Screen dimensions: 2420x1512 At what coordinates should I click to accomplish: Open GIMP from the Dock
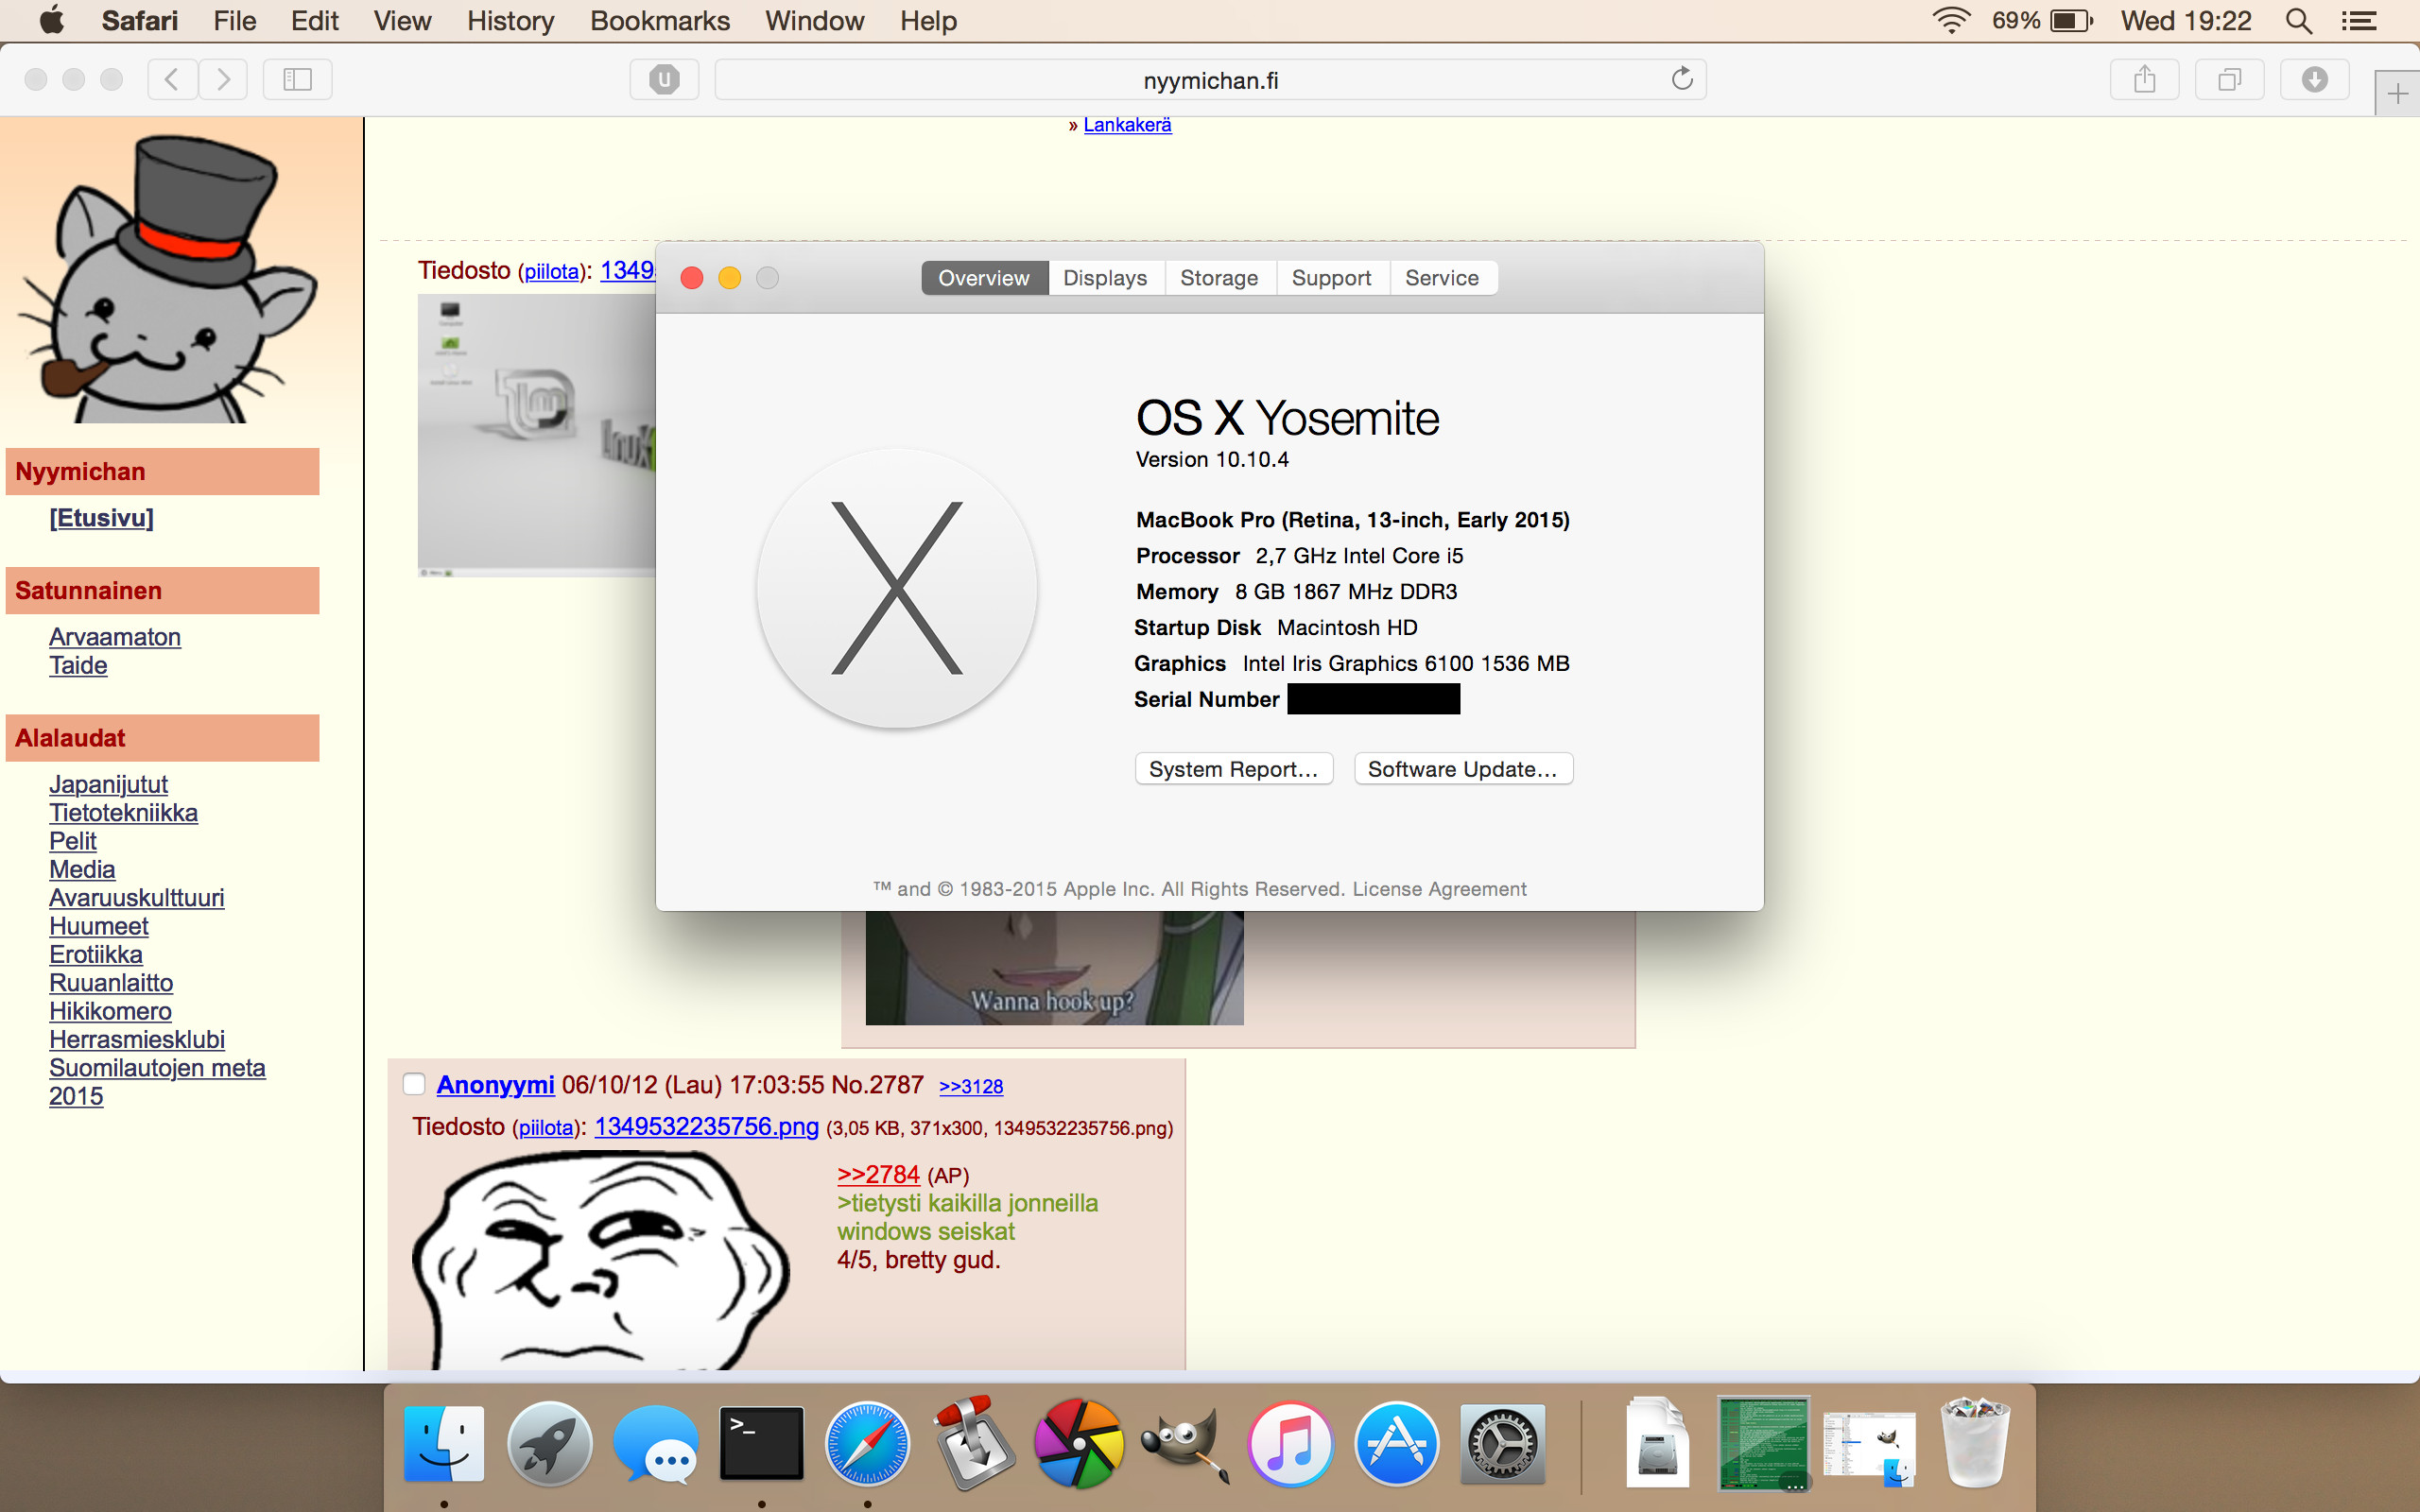click(x=1184, y=1443)
